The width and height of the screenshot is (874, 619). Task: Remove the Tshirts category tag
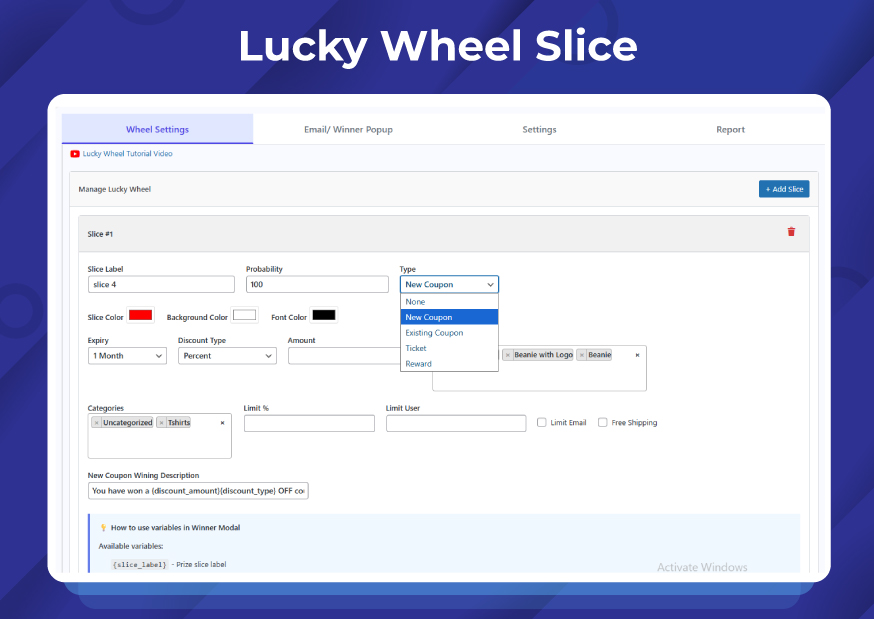pyautogui.click(x=161, y=423)
